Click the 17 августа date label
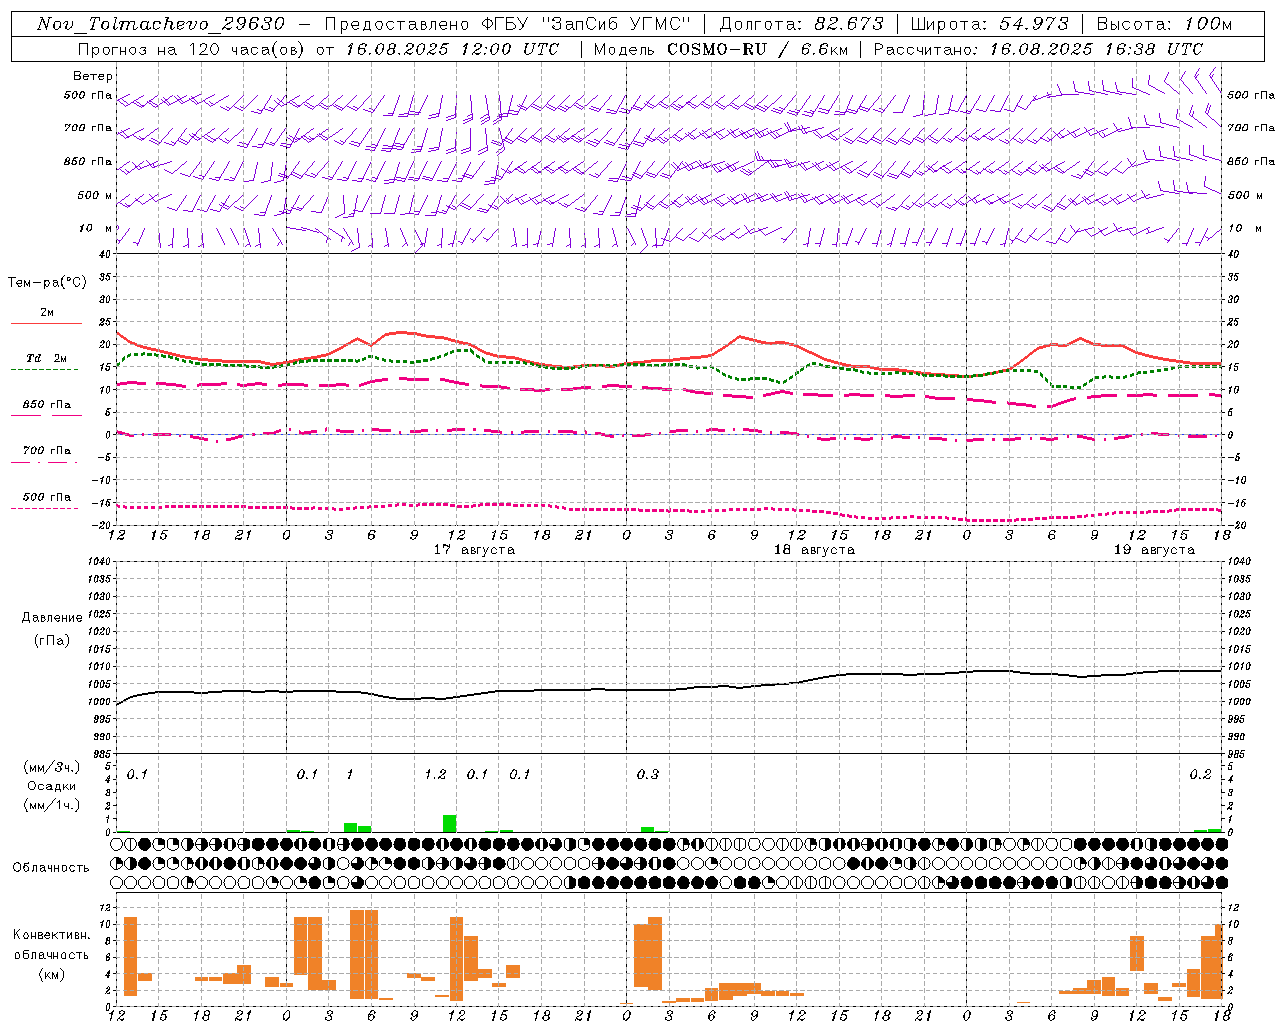 tap(474, 550)
